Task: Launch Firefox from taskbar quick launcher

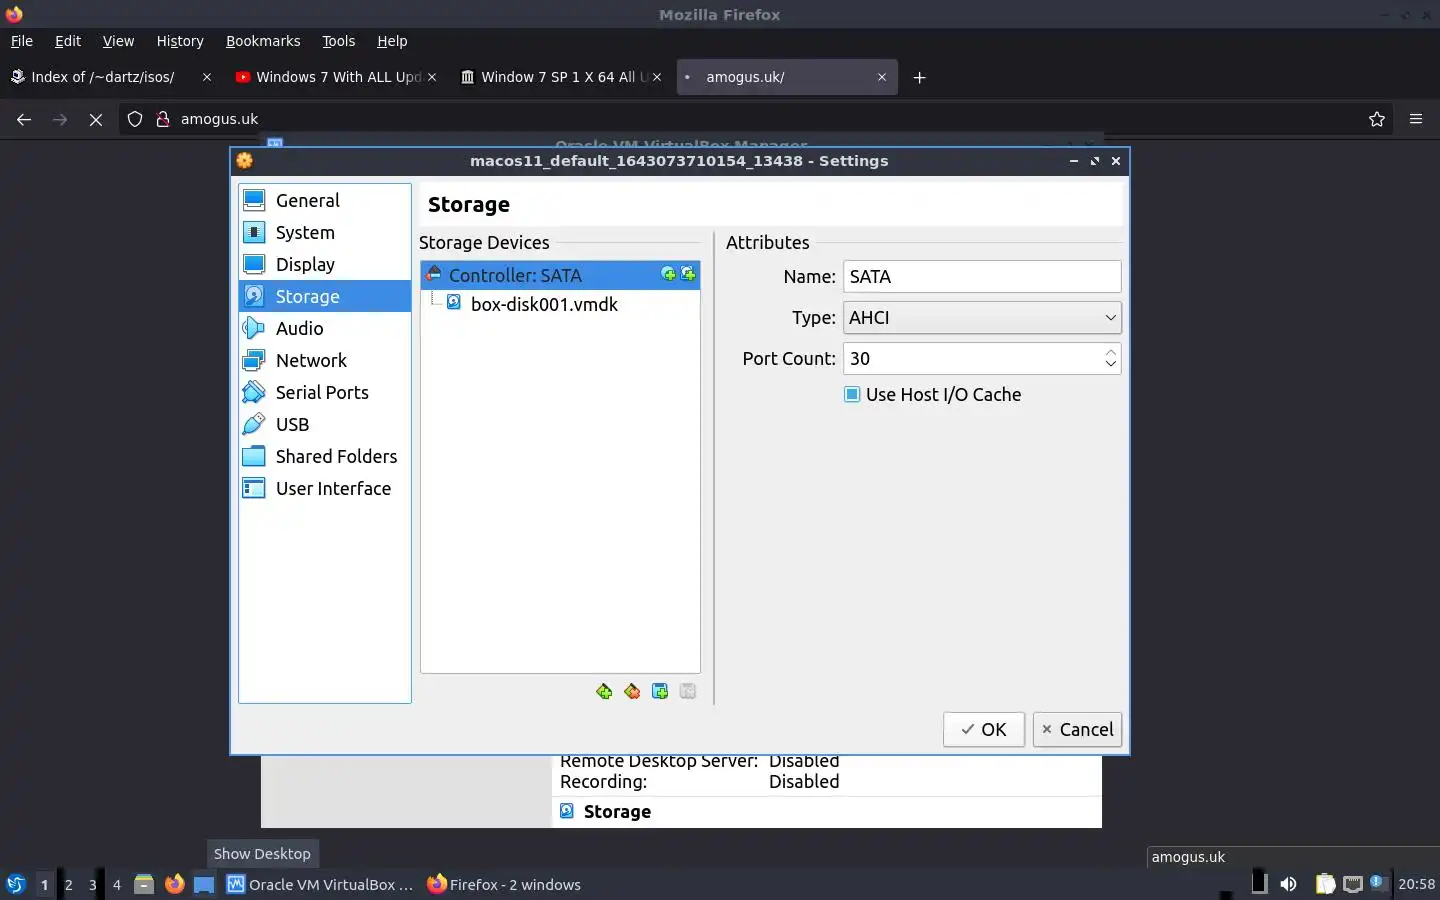Action: pos(174,884)
